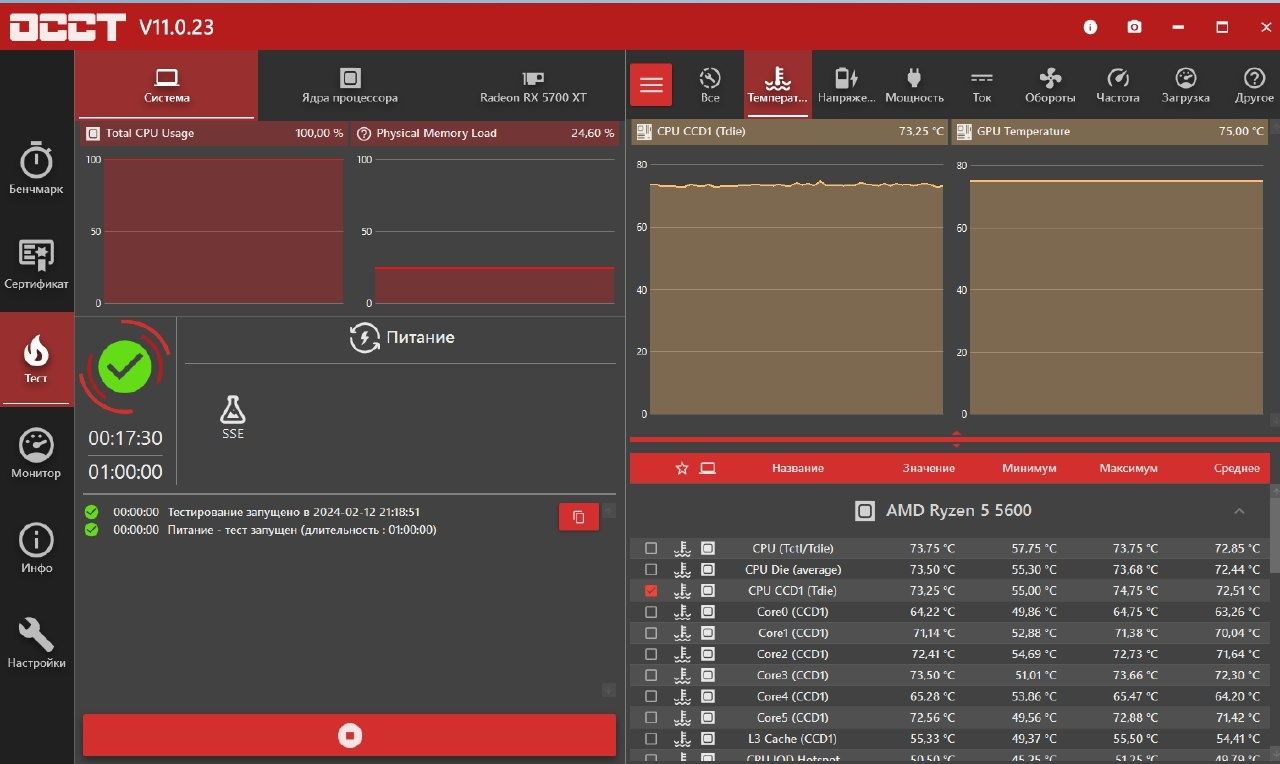Sort by Значение column header

928,468
